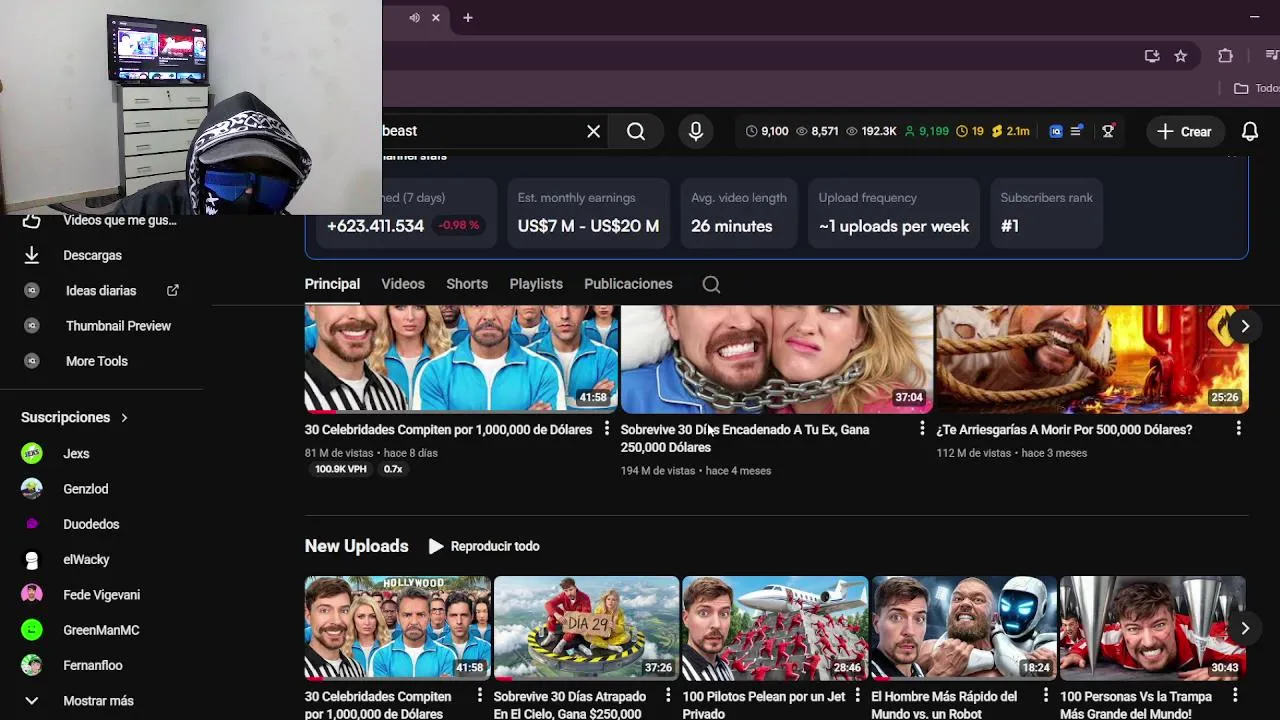The height and width of the screenshot is (720, 1280).
Task: Play the 18:24 robot thumbnail
Action: click(964, 628)
